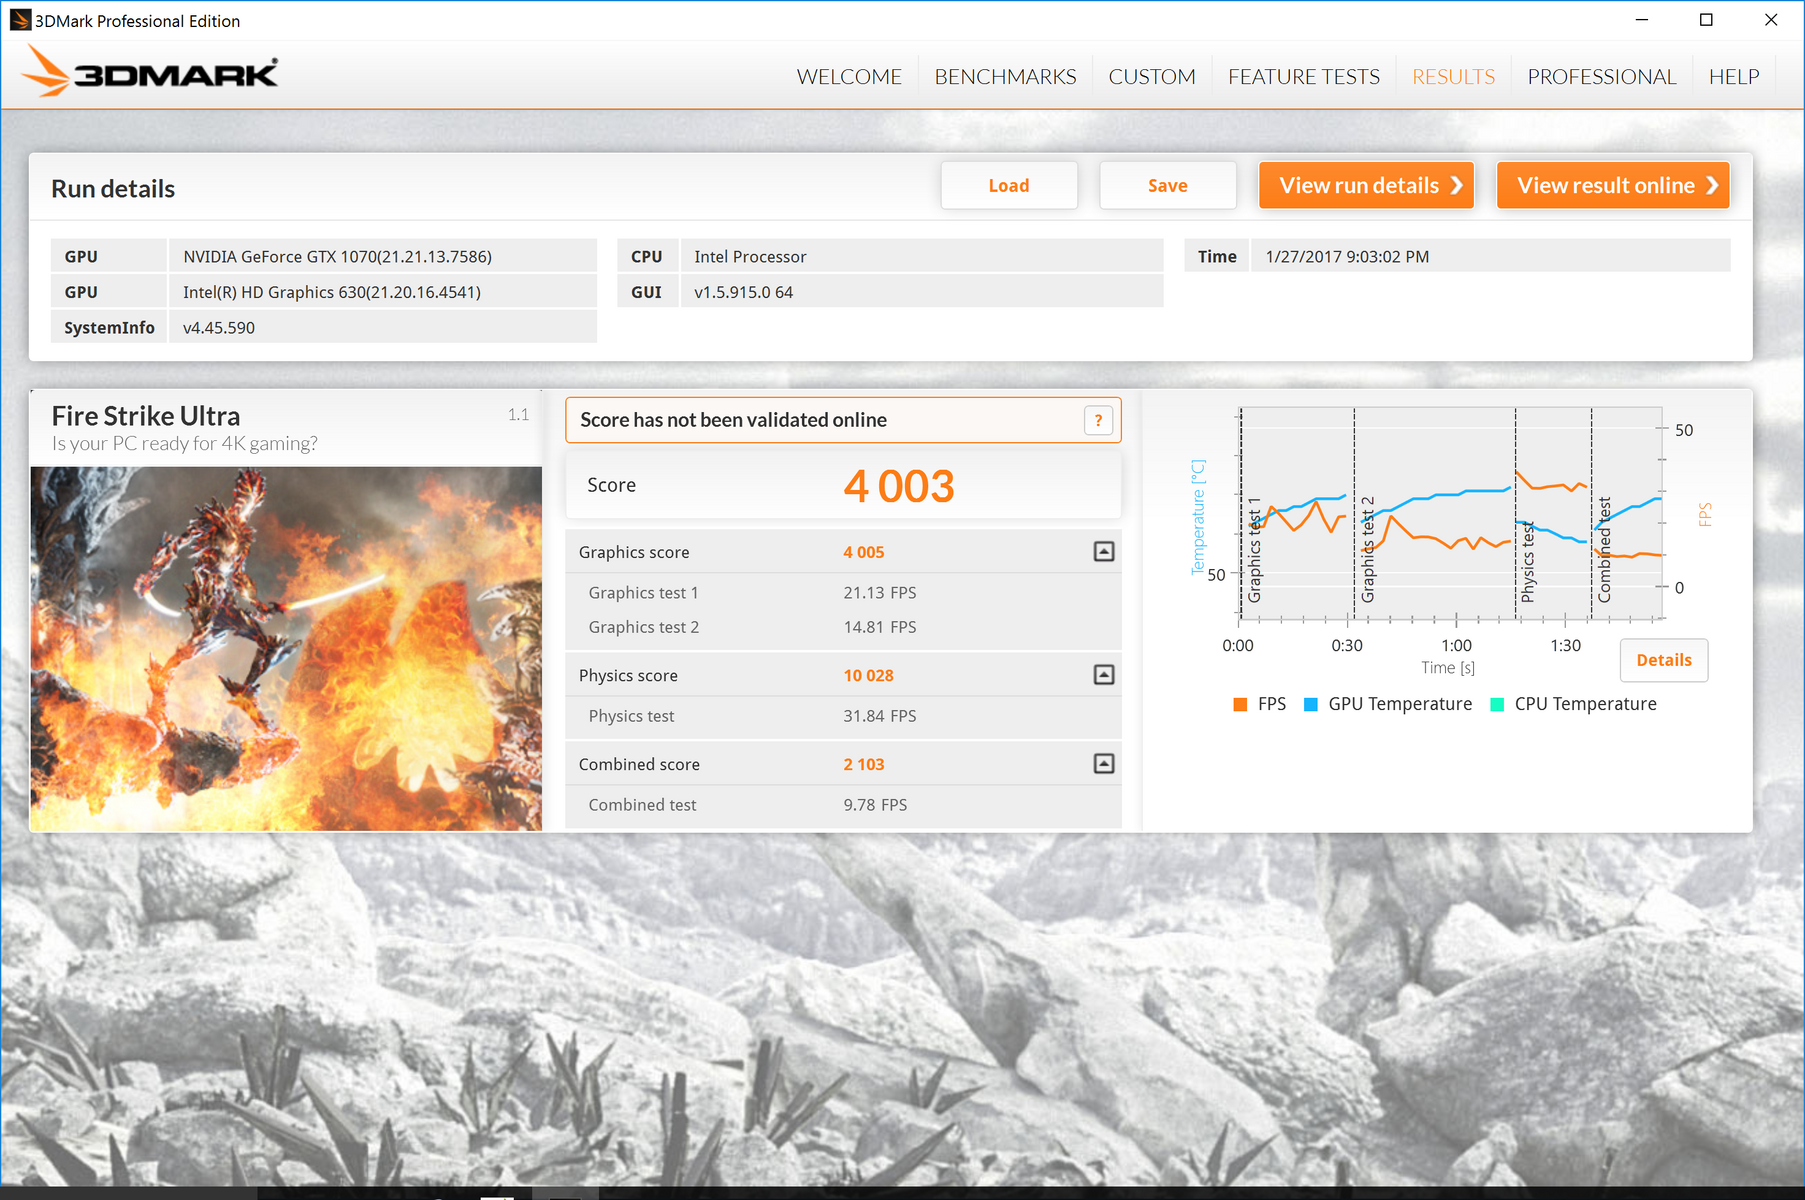Click the 3DMark title bar app icon
Screen dimensions: 1805x1200
20,20
